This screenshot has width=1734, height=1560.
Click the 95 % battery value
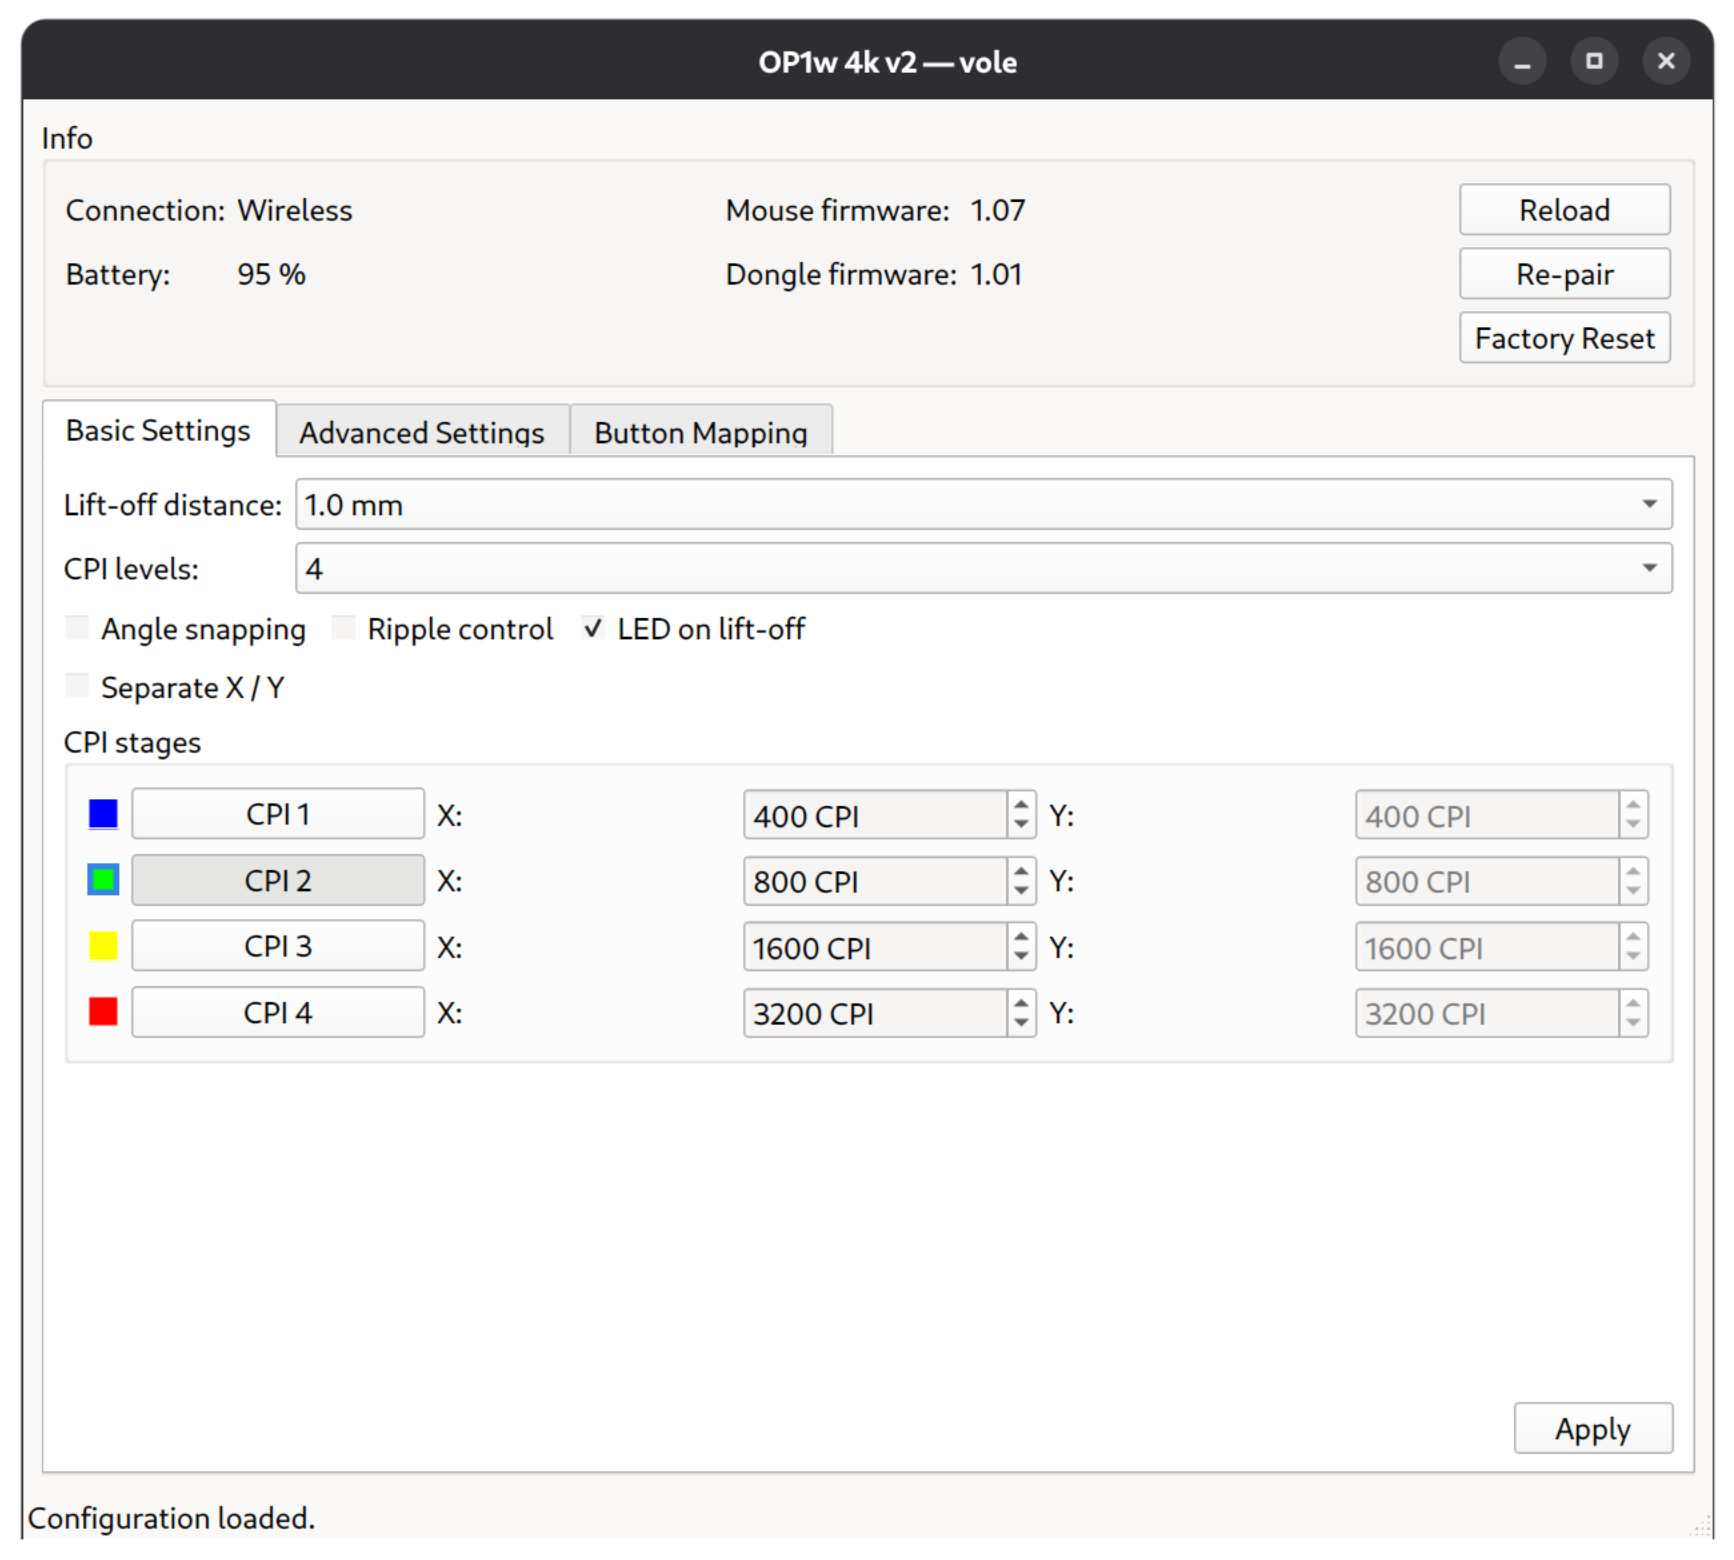(271, 274)
